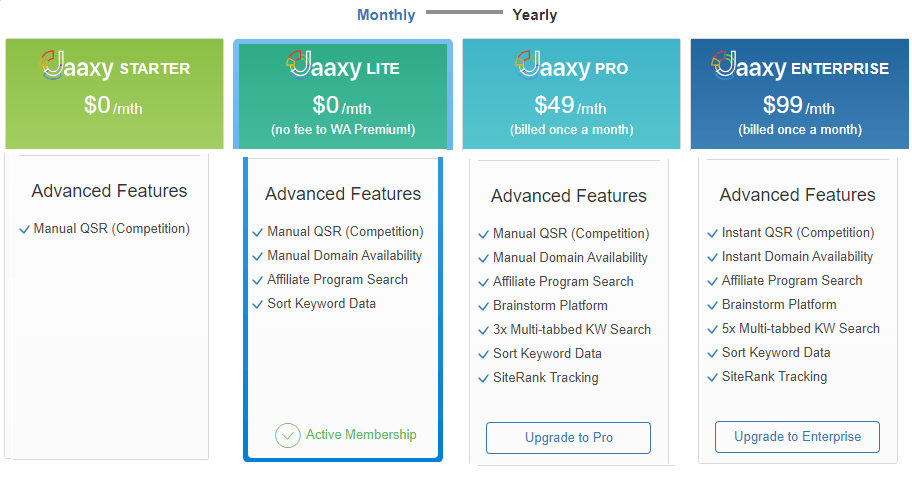Click Affiliate Program Search in Lite plan
Screen dimensions: 912x496
tap(337, 280)
